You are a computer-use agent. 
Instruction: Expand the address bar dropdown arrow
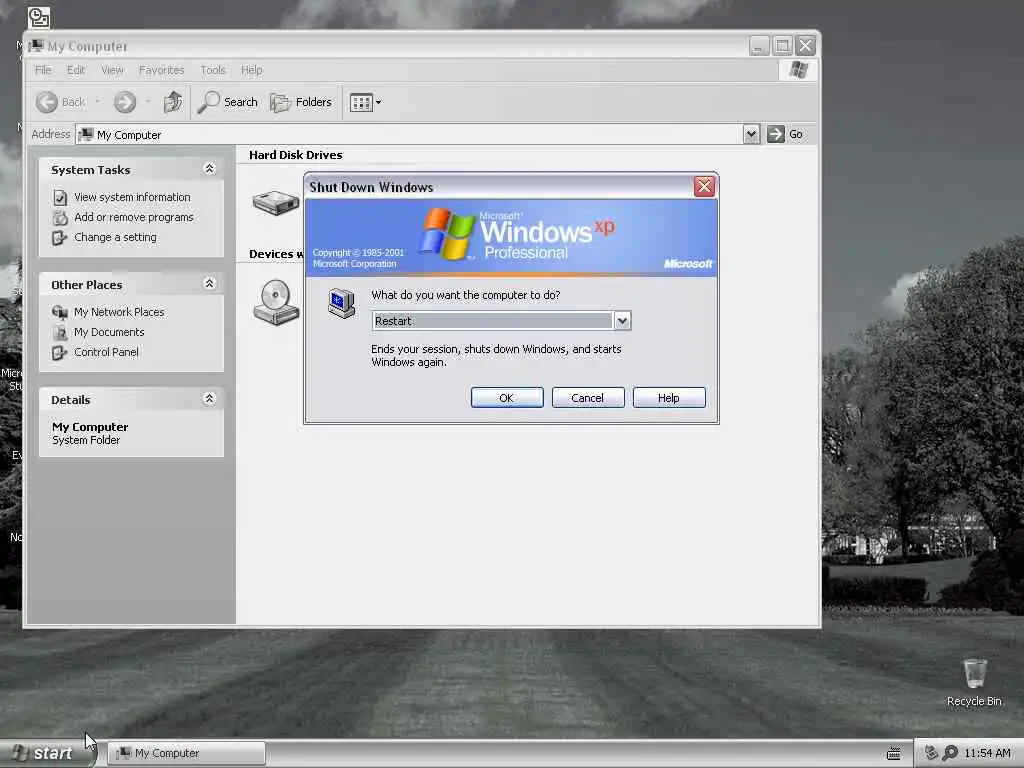pyautogui.click(x=751, y=135)
